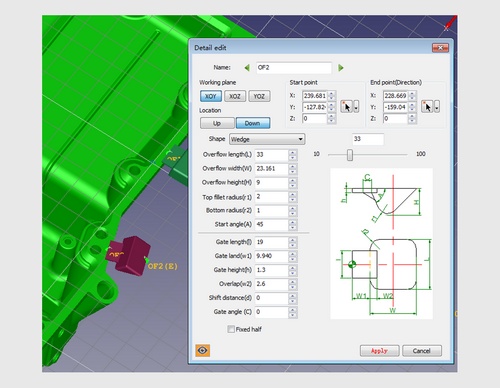The width and height of the screenshot is (500, 388).
Task: Edit the Overflow length(L) field
Action: click(271, 155)
